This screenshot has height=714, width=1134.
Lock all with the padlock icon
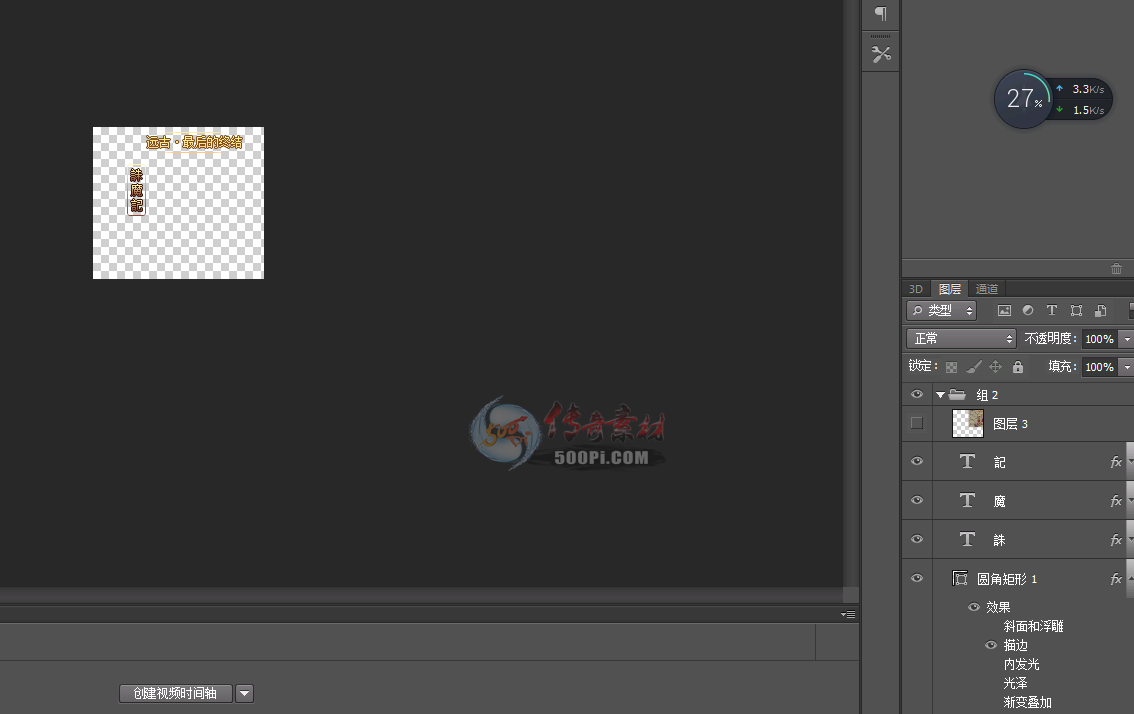click(1018, 367)
